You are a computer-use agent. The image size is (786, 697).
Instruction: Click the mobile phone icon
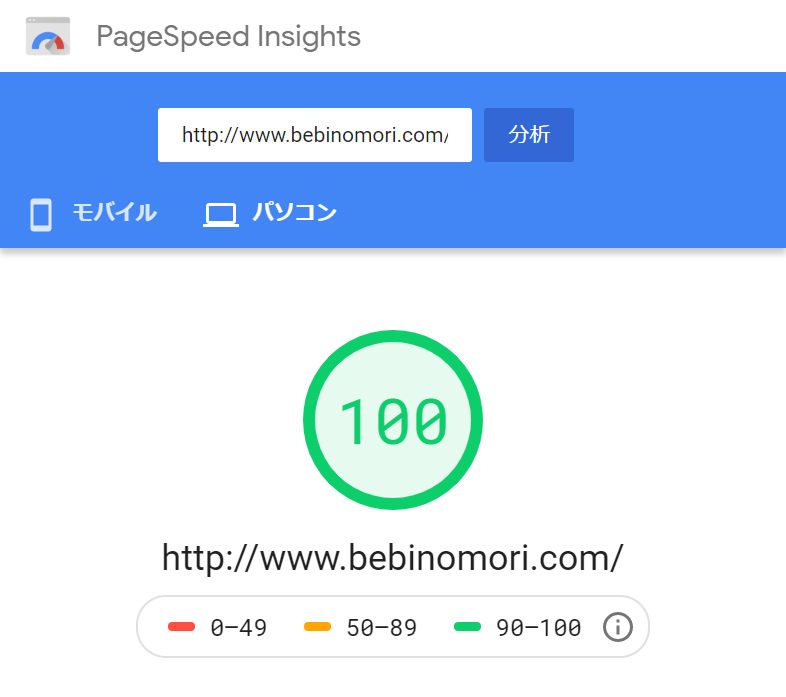(41, 215)
